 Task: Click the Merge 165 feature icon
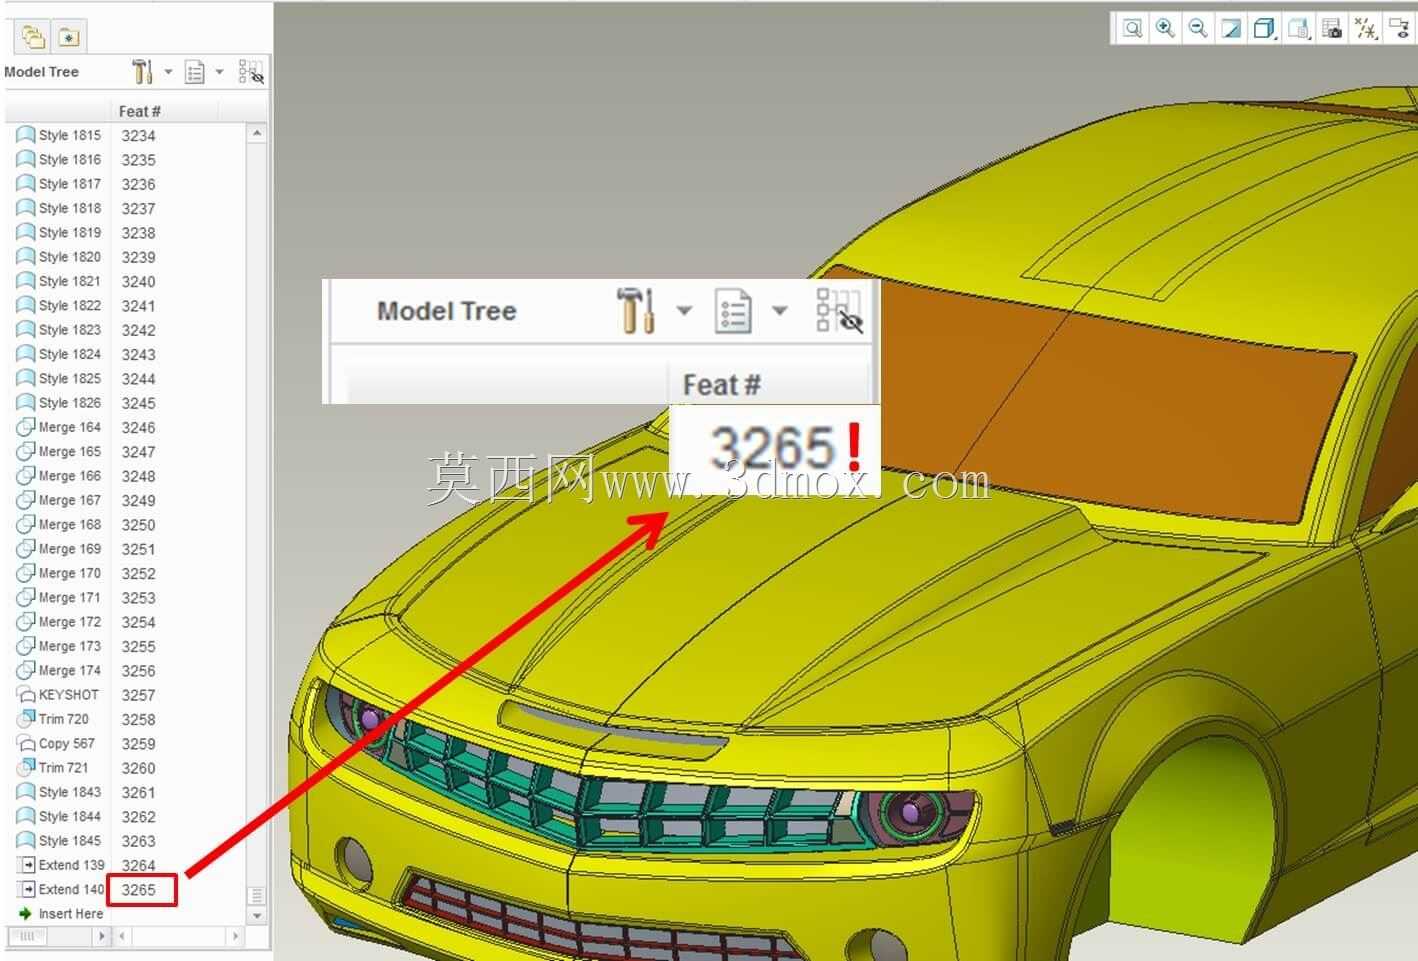26,451
